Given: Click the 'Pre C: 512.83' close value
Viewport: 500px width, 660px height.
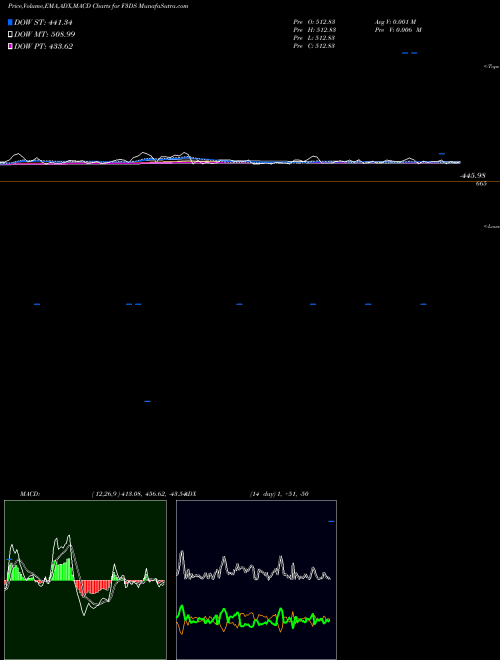Looking at the screenshot, I should [x=314, y=46].
